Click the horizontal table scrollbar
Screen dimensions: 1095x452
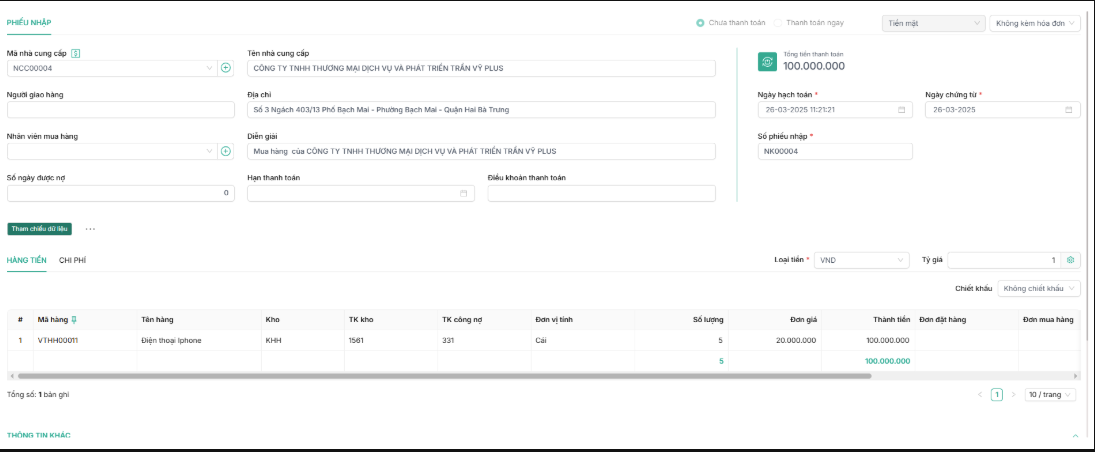[x=444, y=376]
